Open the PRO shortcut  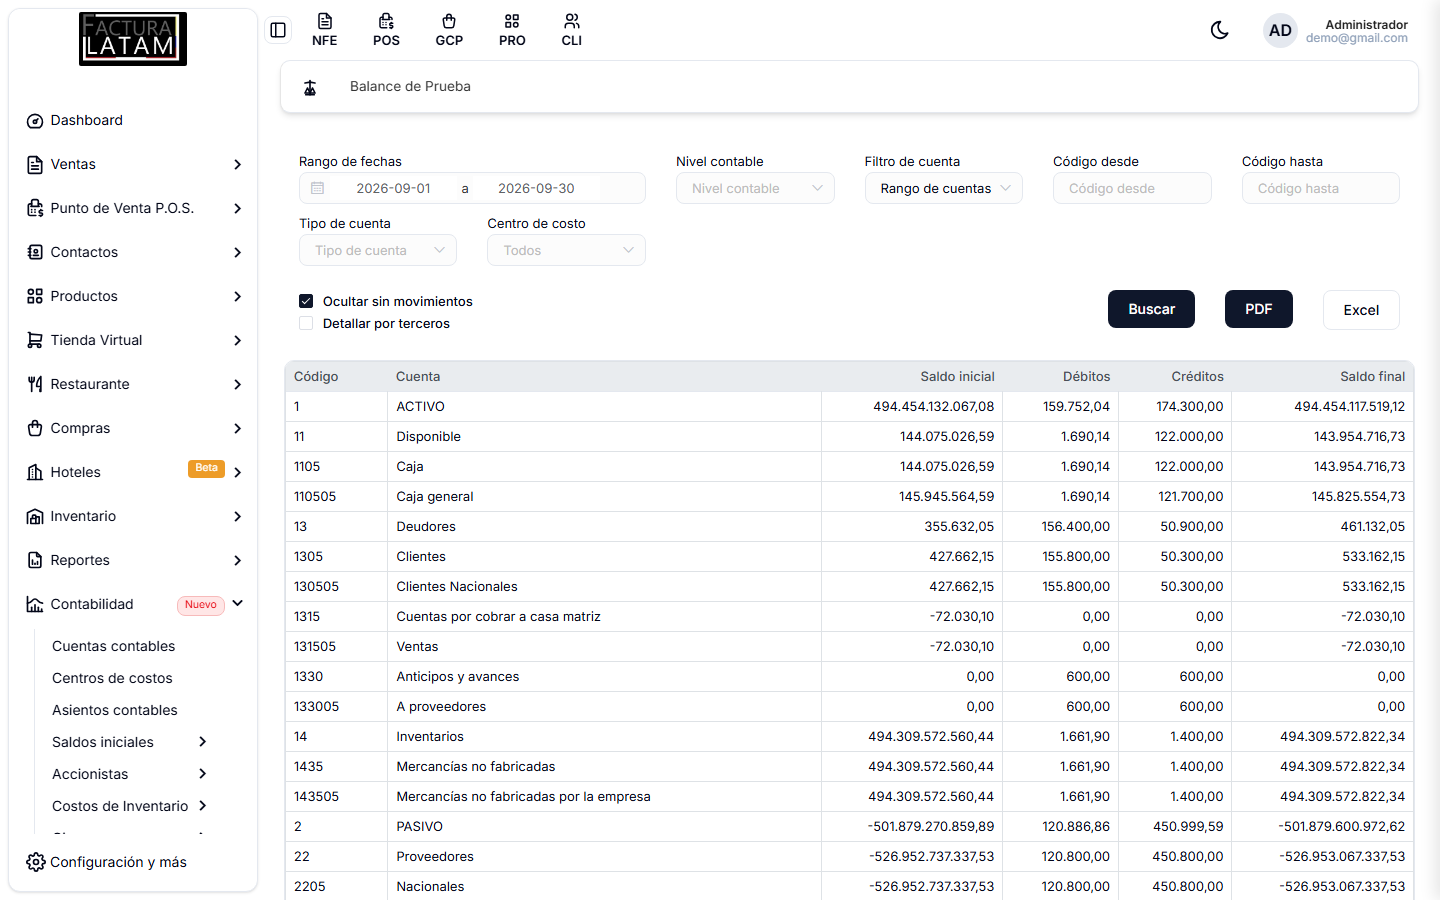point(512,30)
